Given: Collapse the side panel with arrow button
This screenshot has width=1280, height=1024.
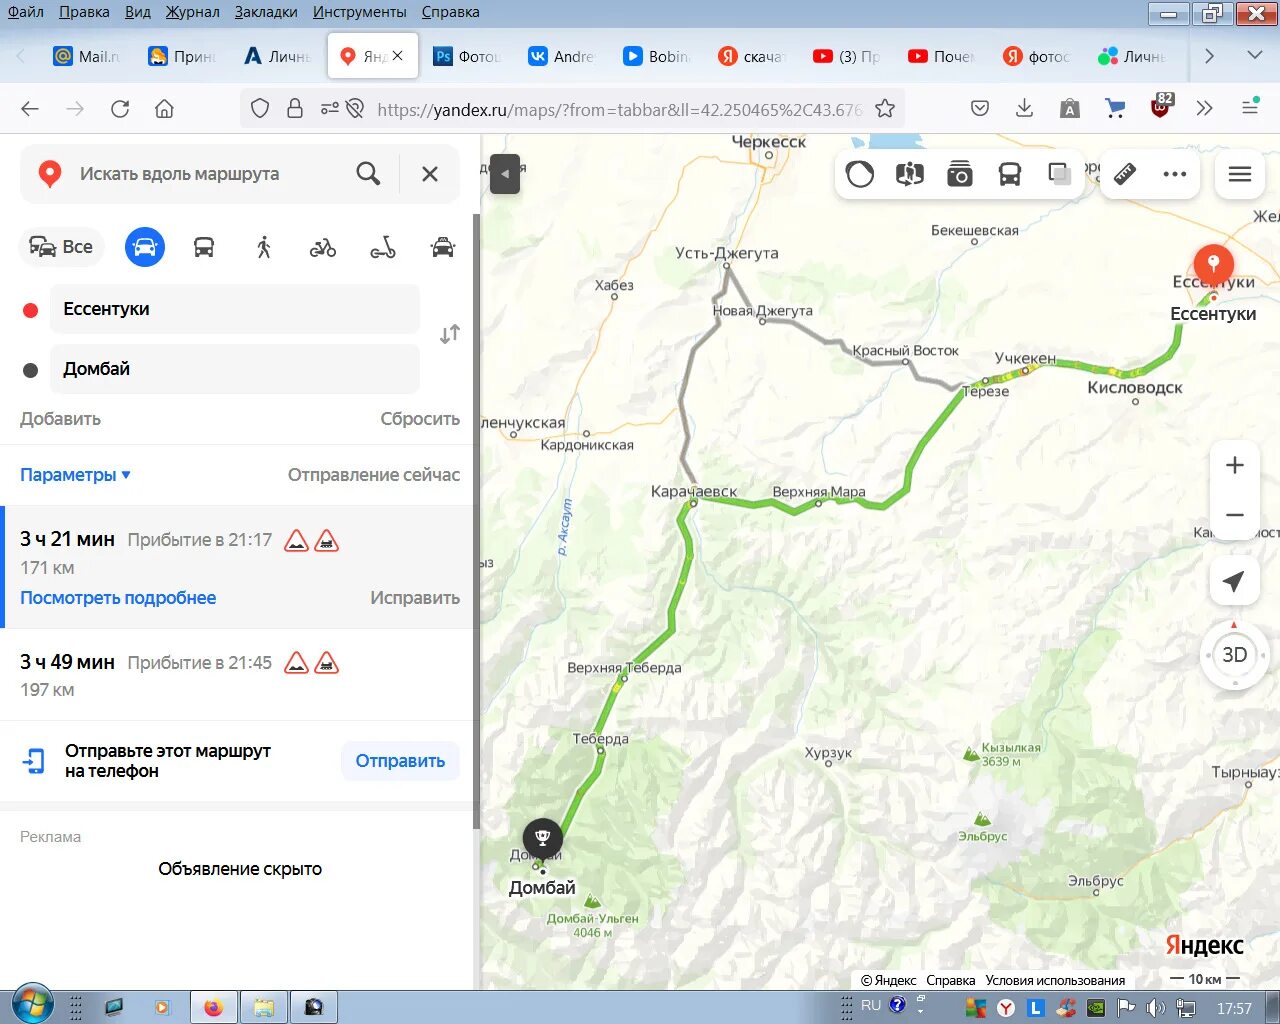Looking at the screenshot, I should [505, 174].
